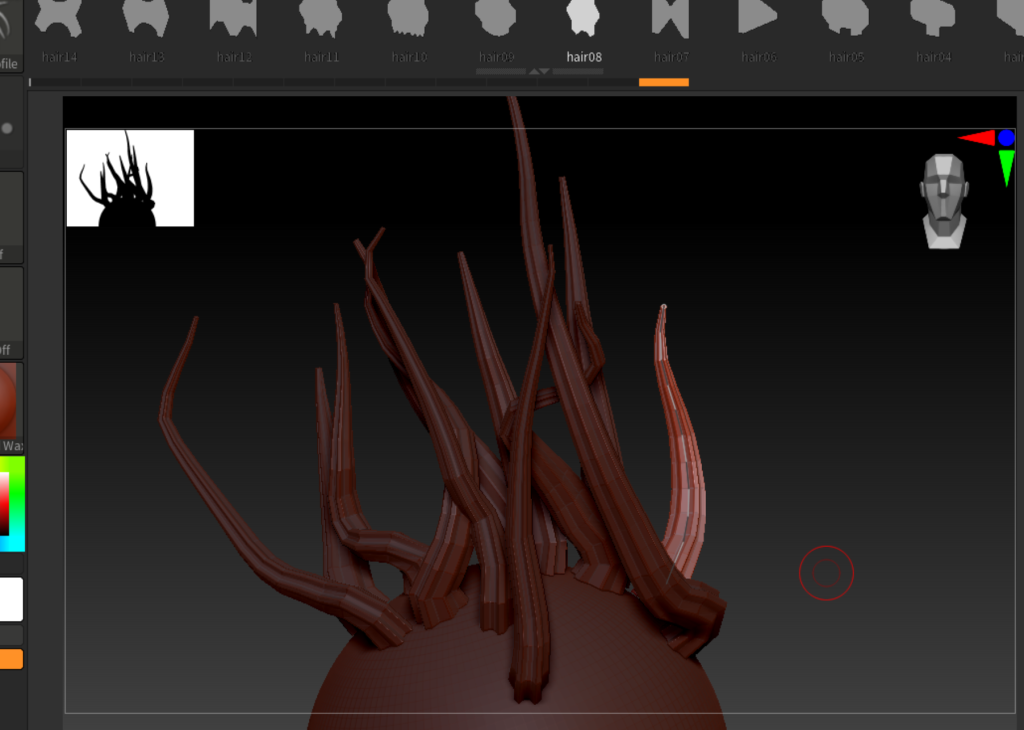The height and width of the screenshot is (730, 1024).
Task: Click the up arrow of the shelf divider handle
Action: point(534,71)
